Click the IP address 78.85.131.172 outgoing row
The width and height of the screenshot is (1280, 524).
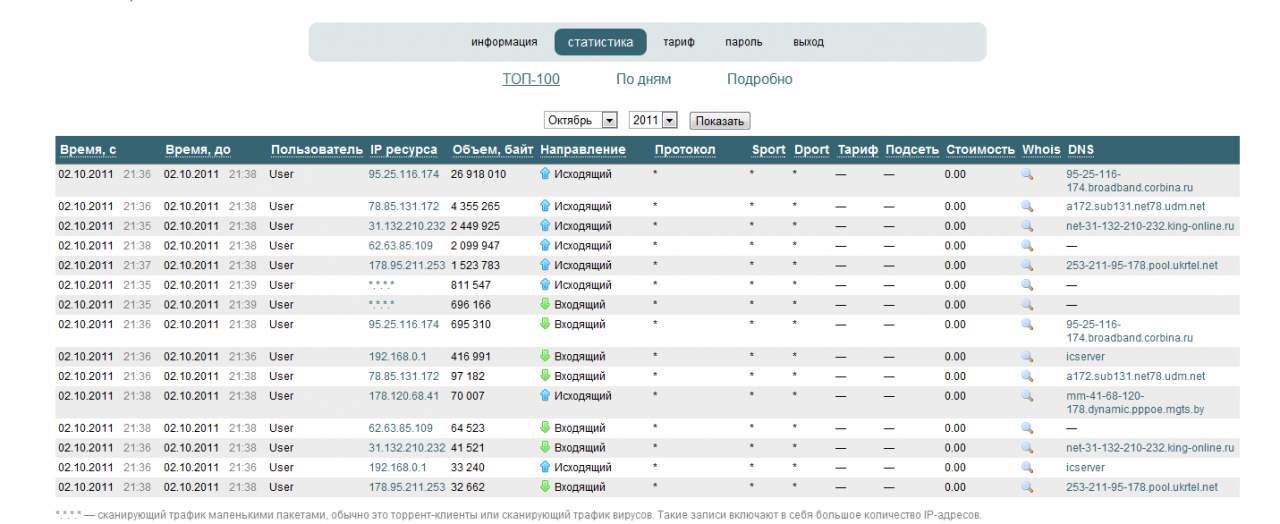pyautogui.click(x=404, y=206)
